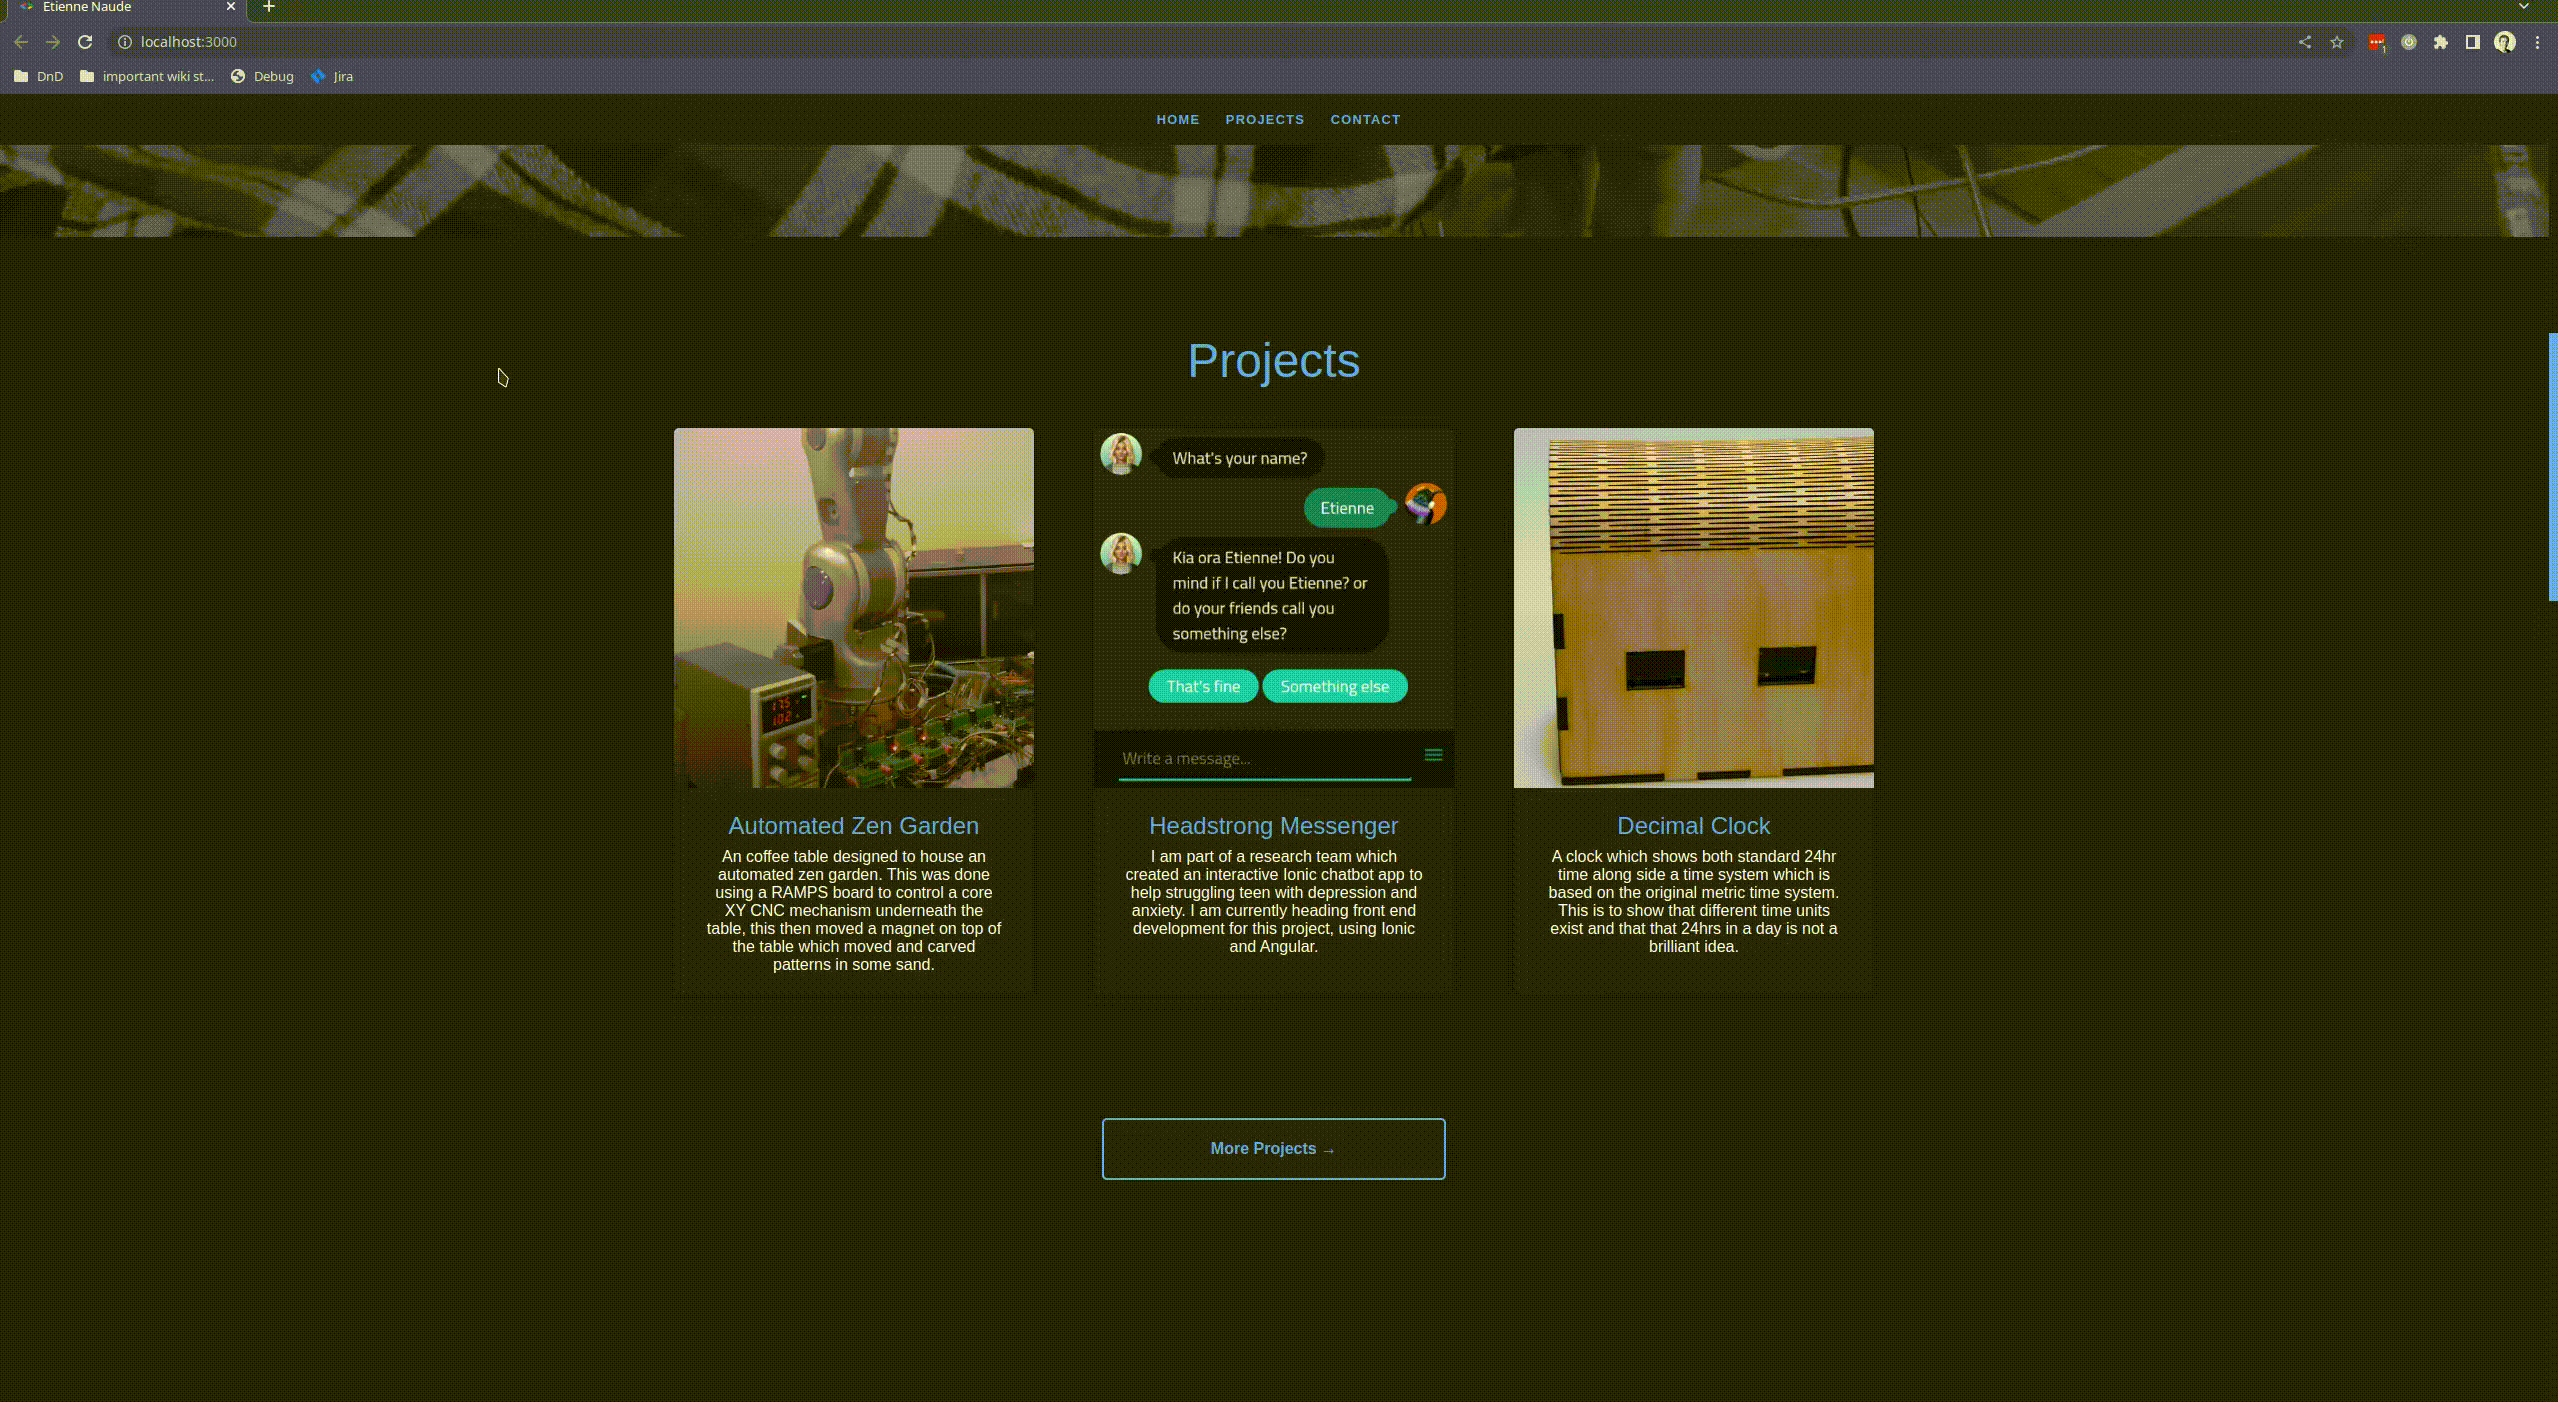Image resolution: width=2558 pixels, height=1402 pixels.
Task: Toggle the browser side panel icon
Action: click(x=2472, y=42)
